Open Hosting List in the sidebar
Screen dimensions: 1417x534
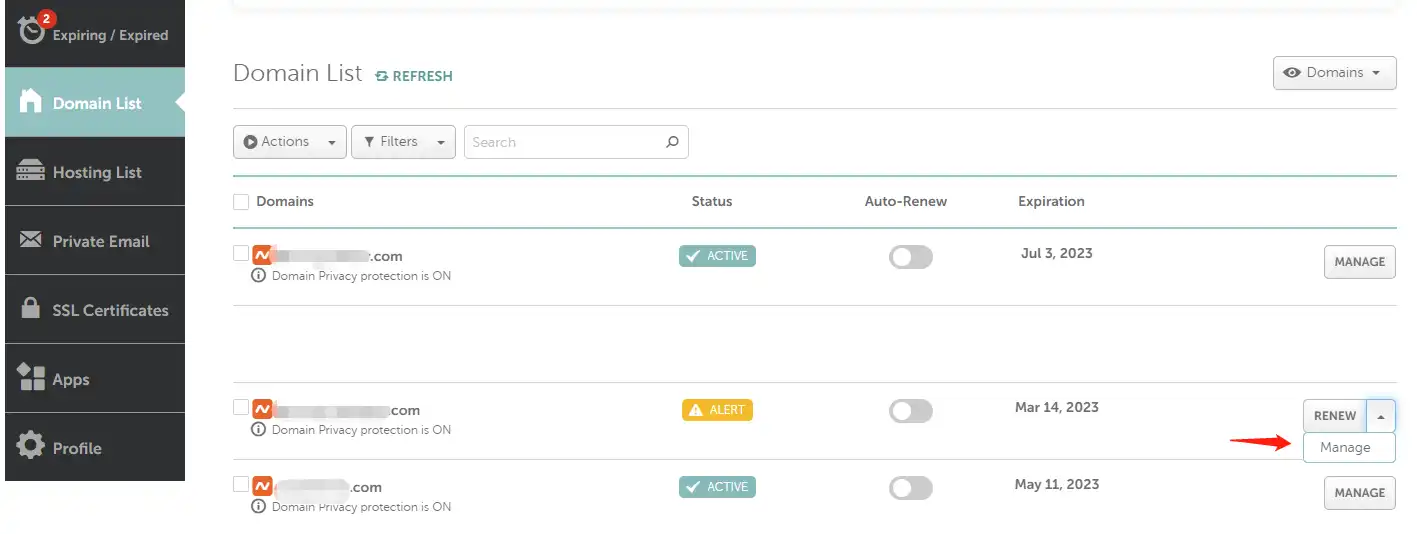[95, 171]
